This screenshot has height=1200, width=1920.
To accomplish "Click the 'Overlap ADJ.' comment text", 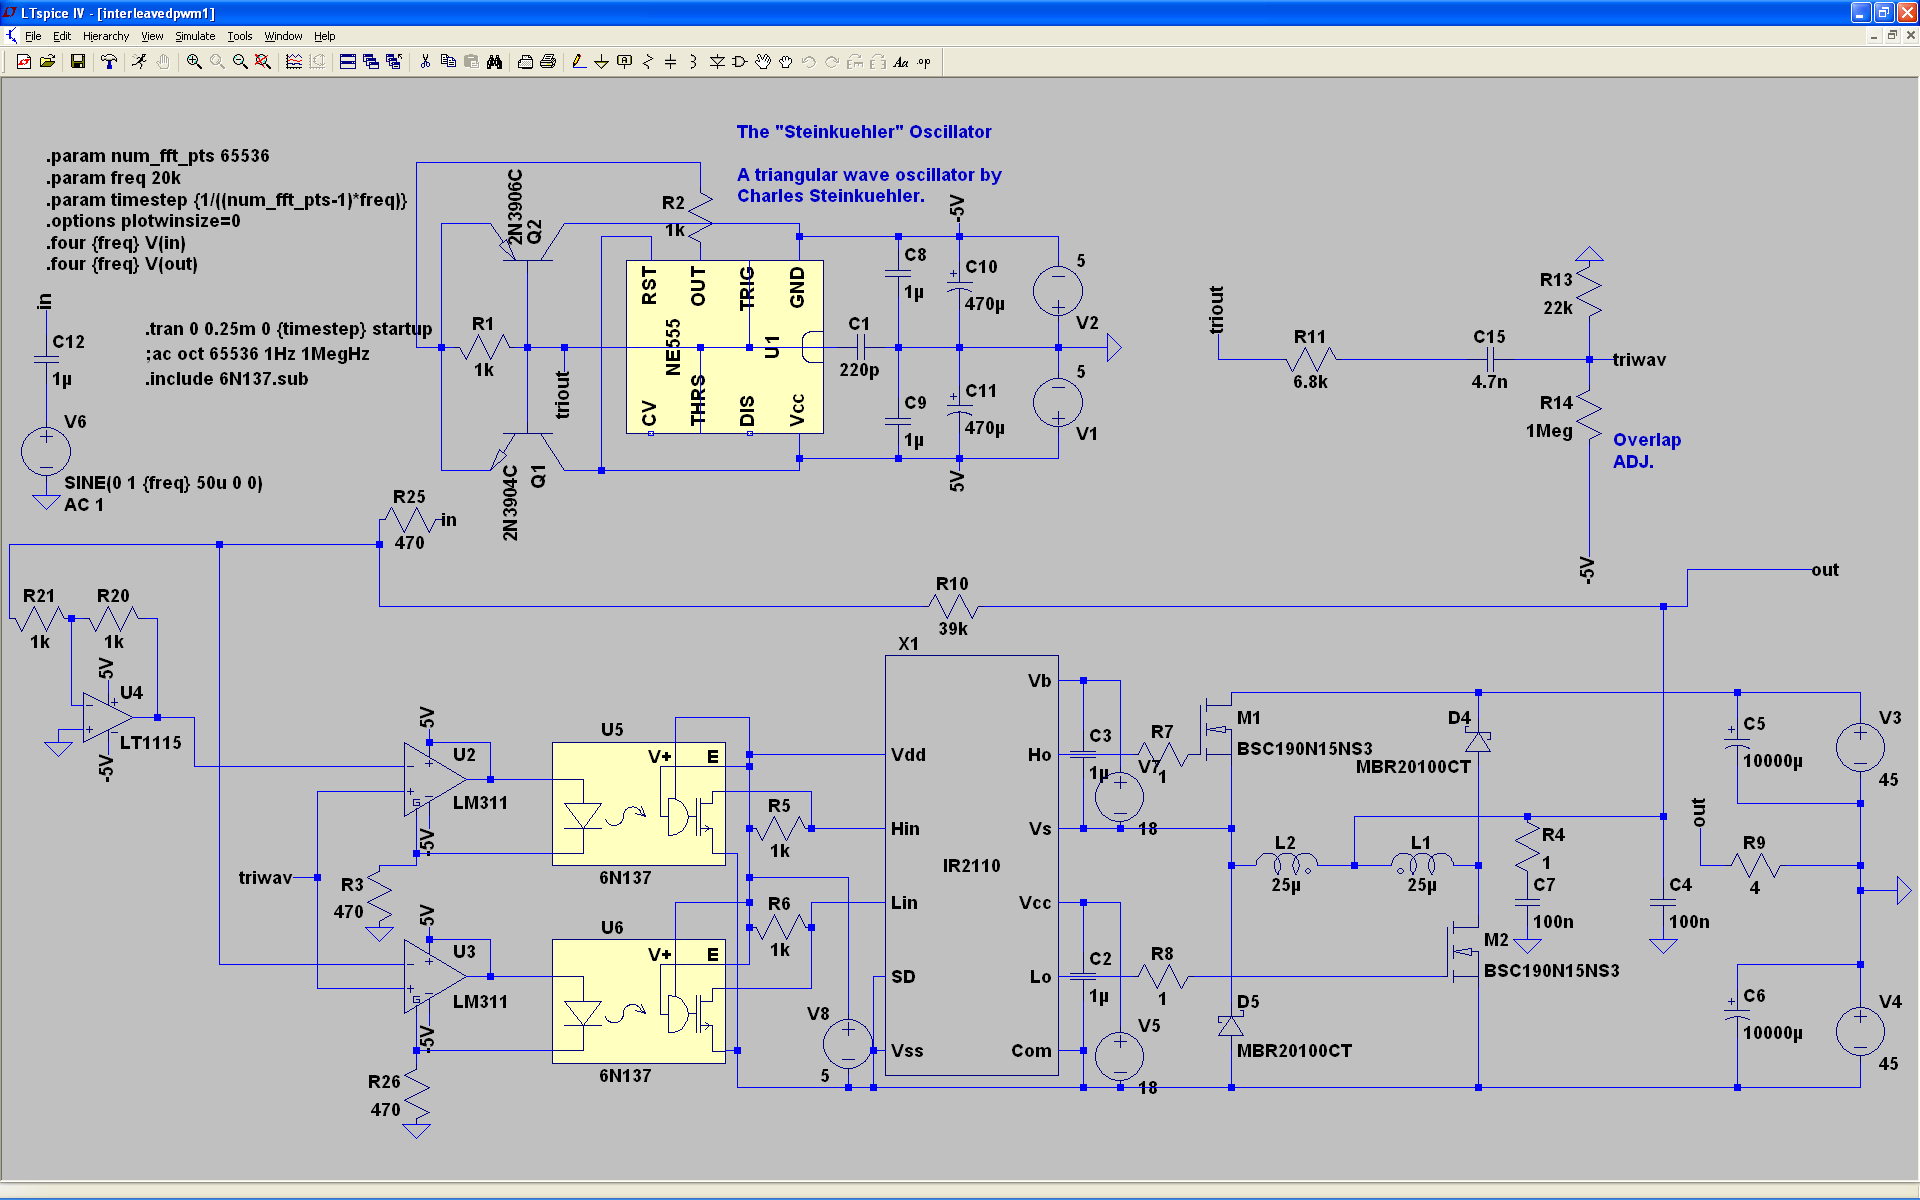I will (x=1646, y=451).
